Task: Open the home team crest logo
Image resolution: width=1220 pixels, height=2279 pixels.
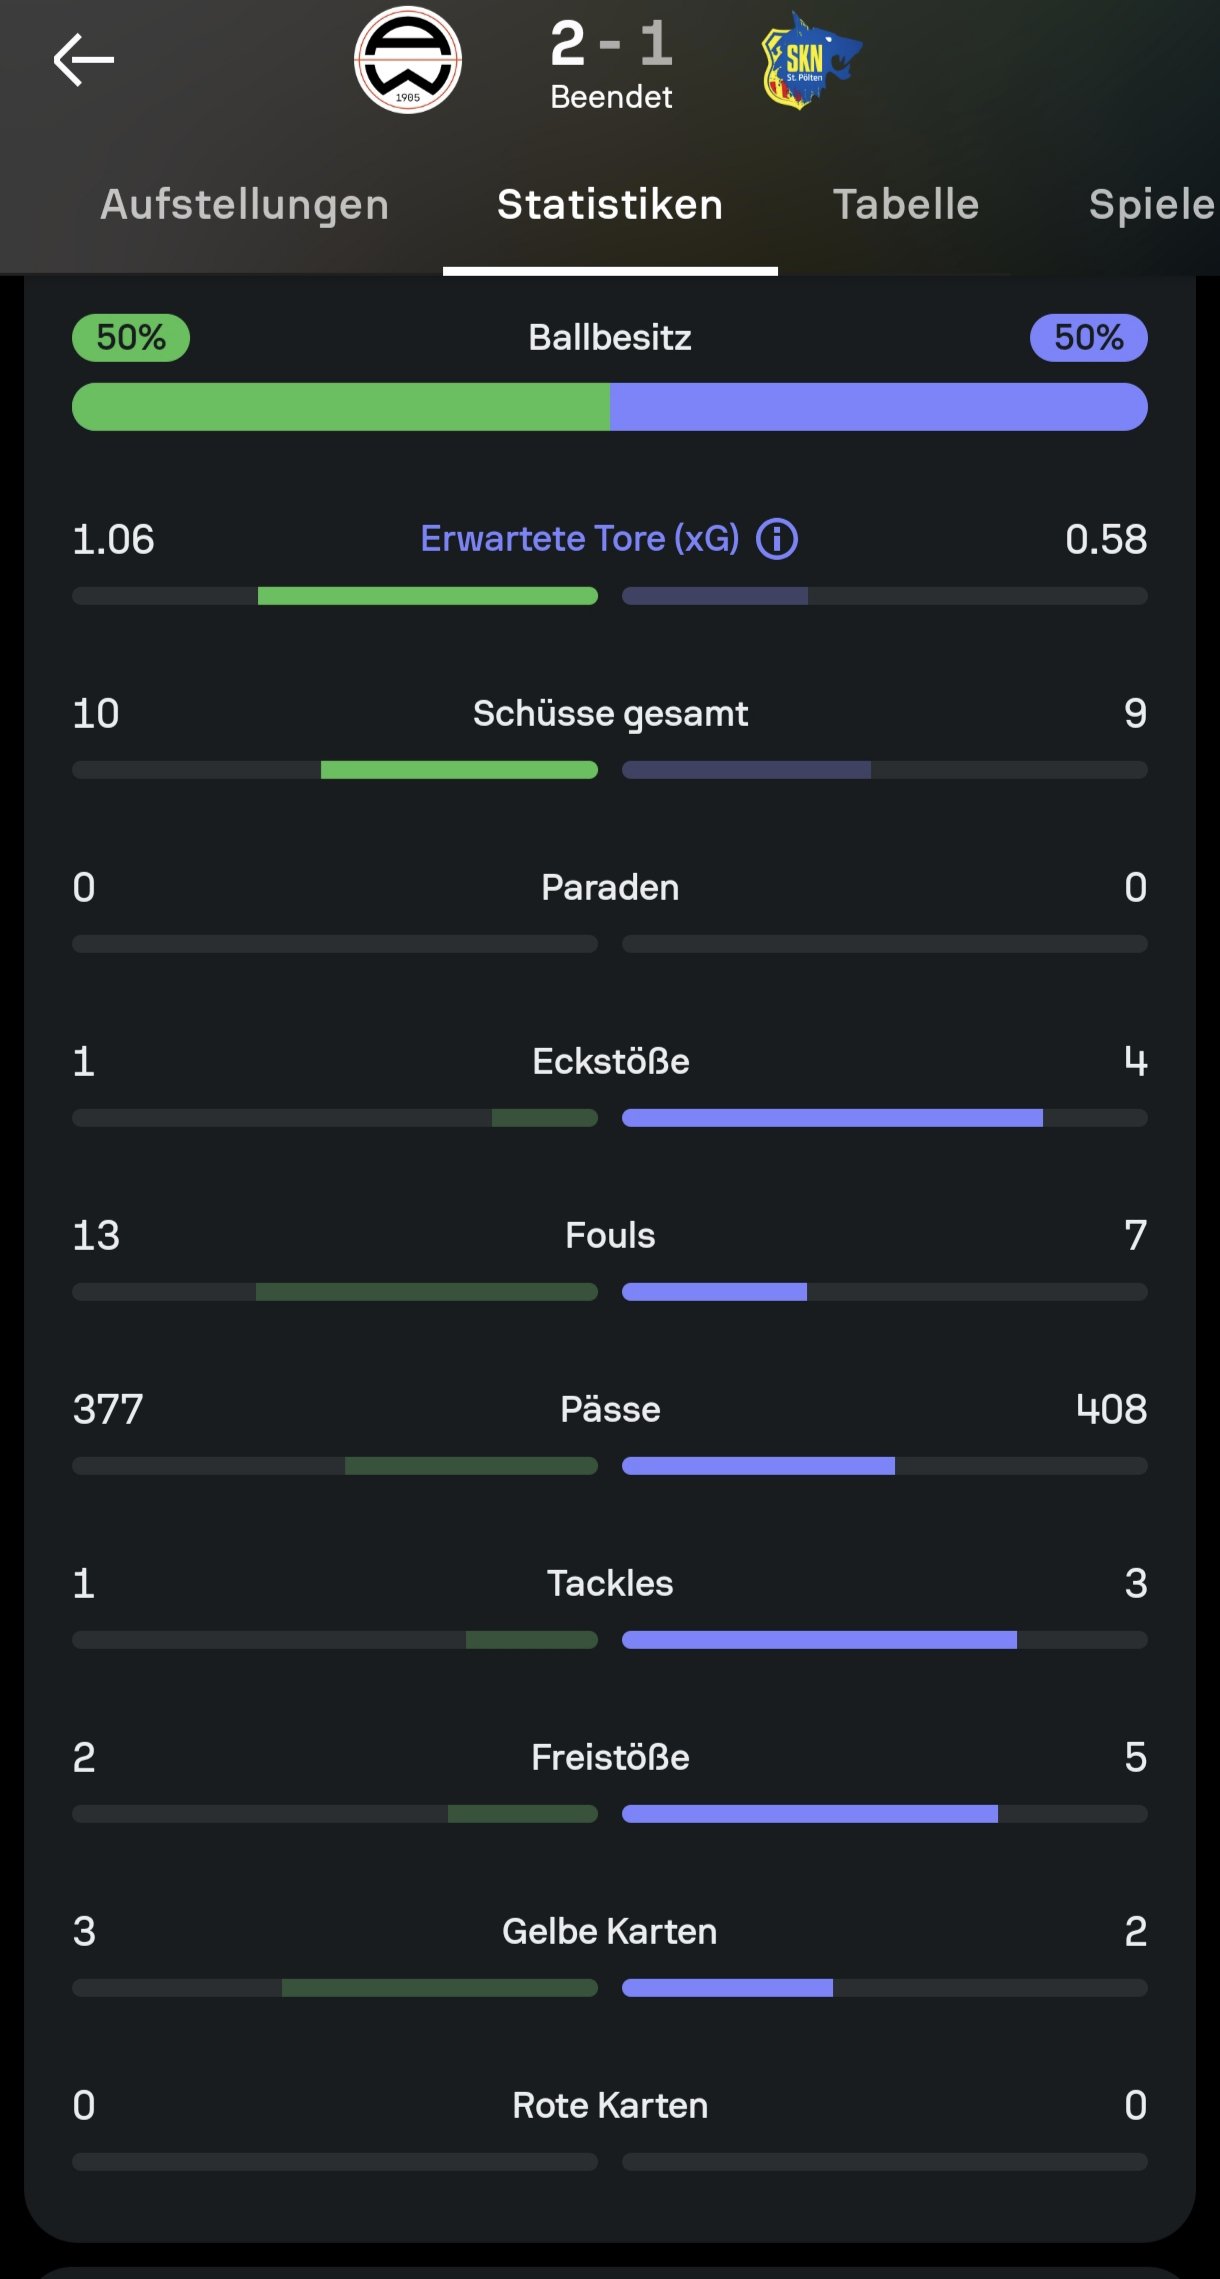Action: (x=408, y=60)
